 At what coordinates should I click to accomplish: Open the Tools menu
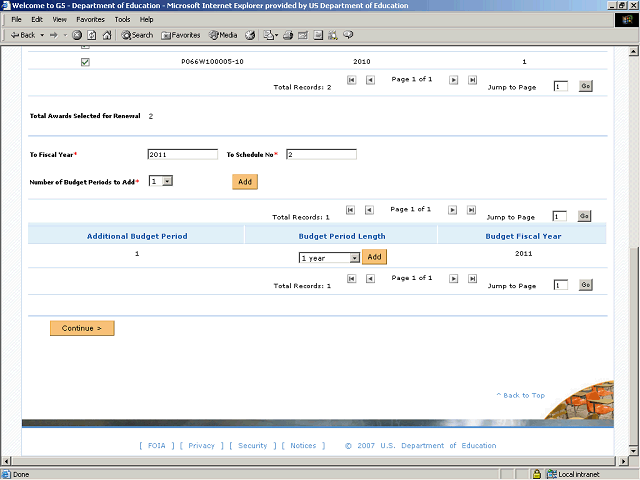point(122,19)
